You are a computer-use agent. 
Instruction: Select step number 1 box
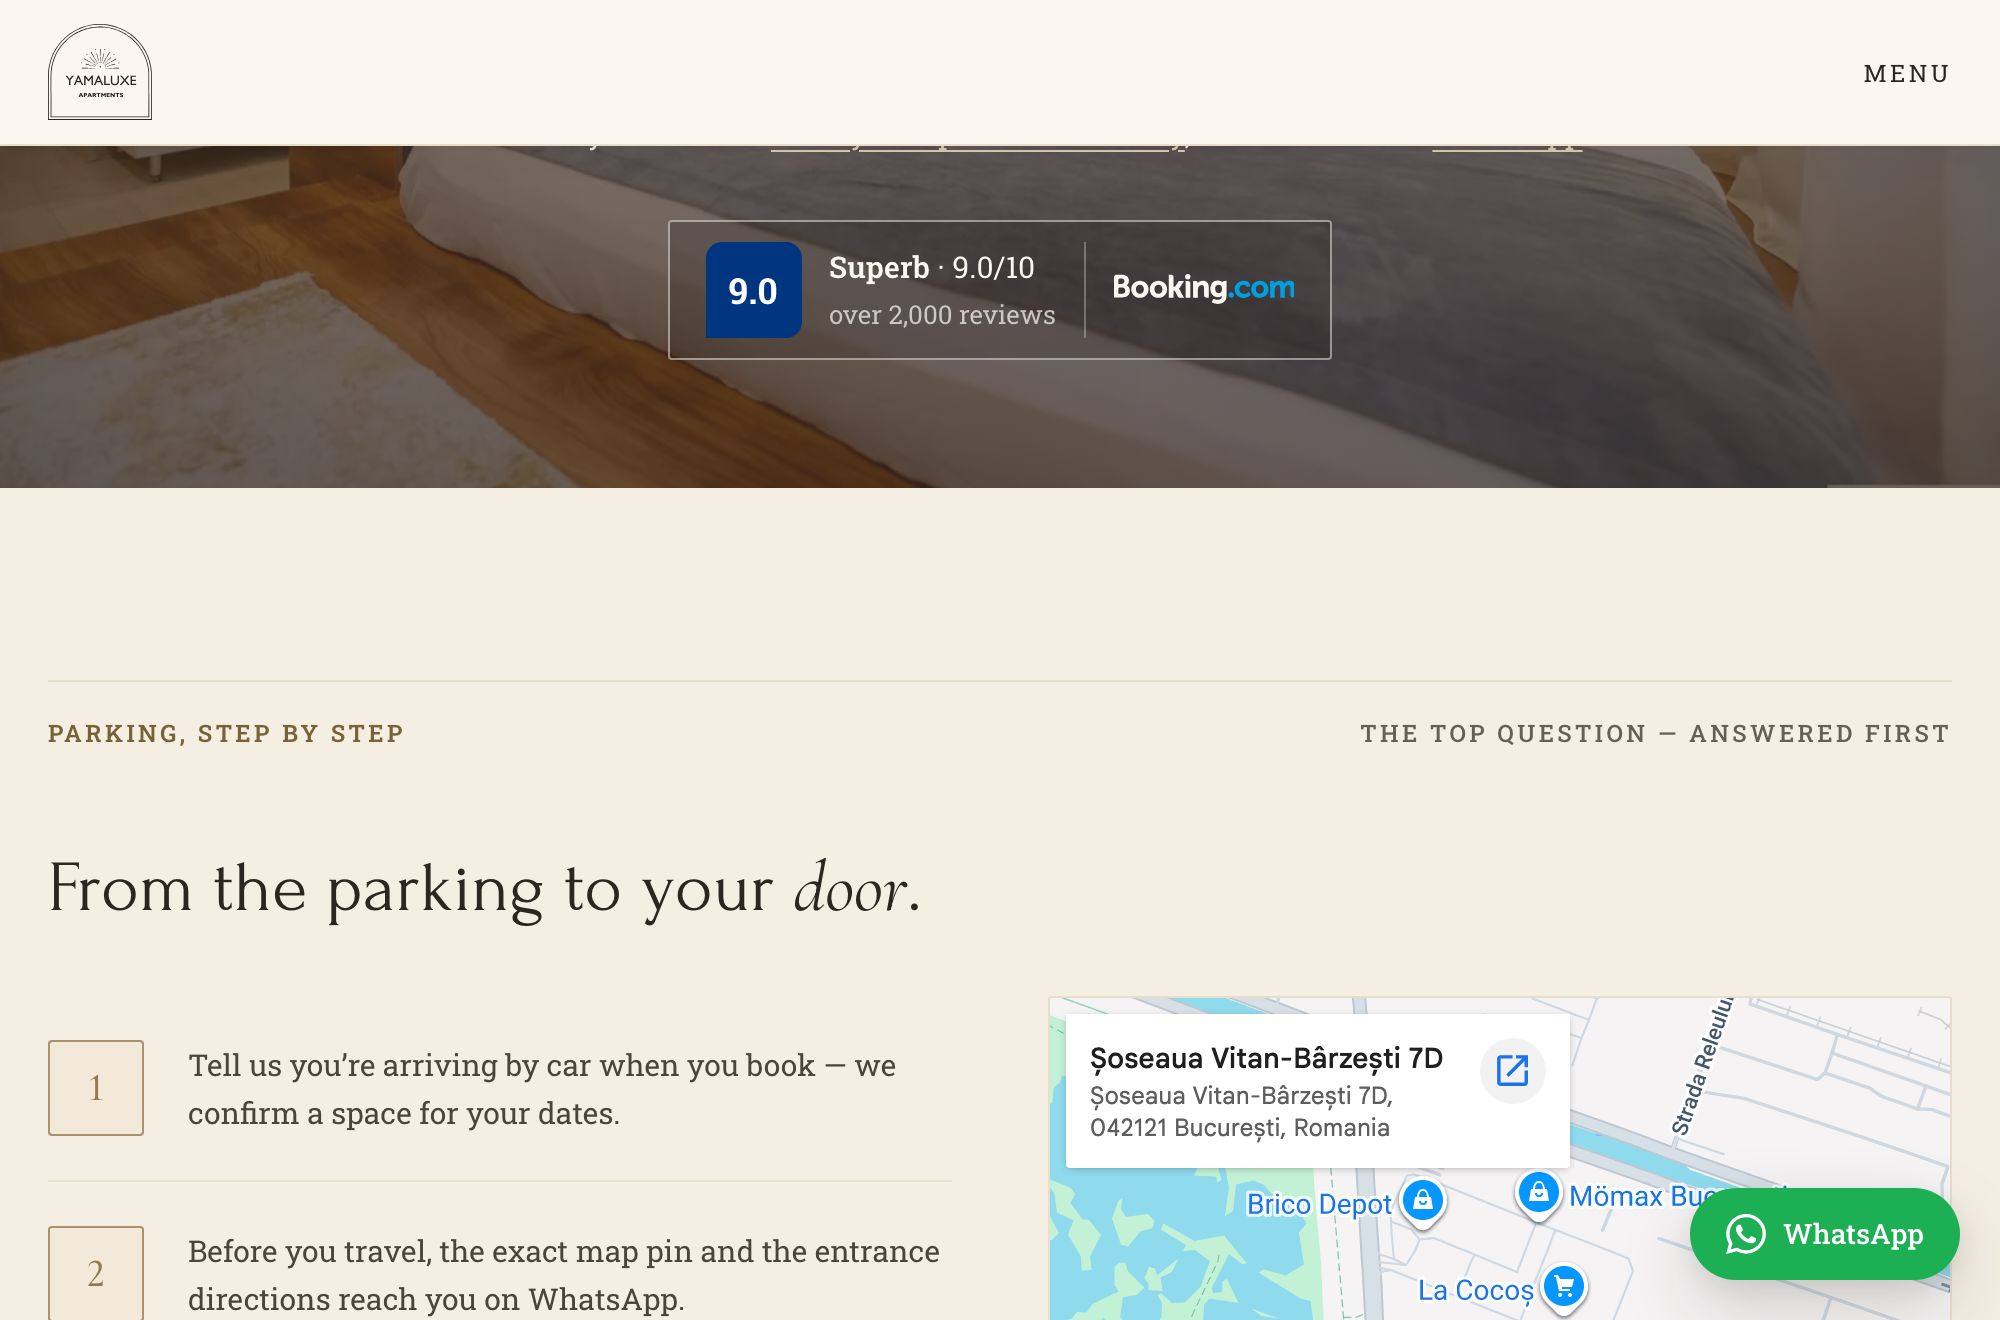tap(96, 1088)
